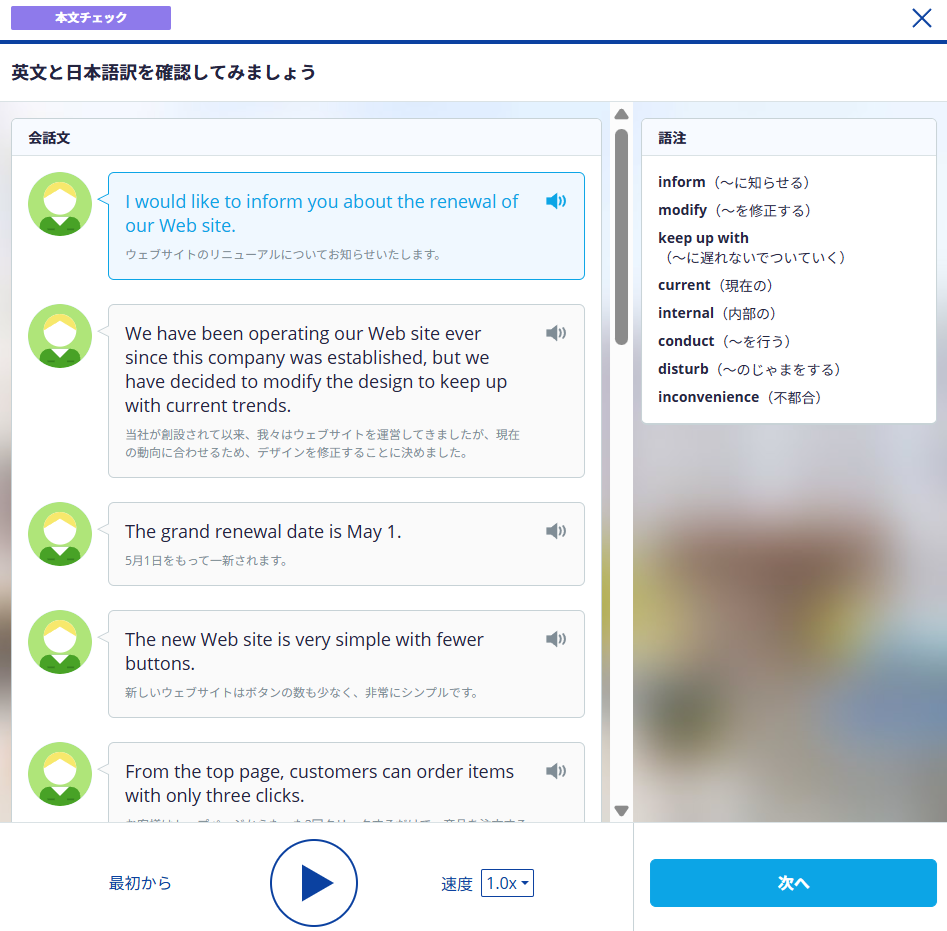This screenshot has height=931, width=947.
Task: Click the 本文チェック label tab
Action: [x=91, y=18]
